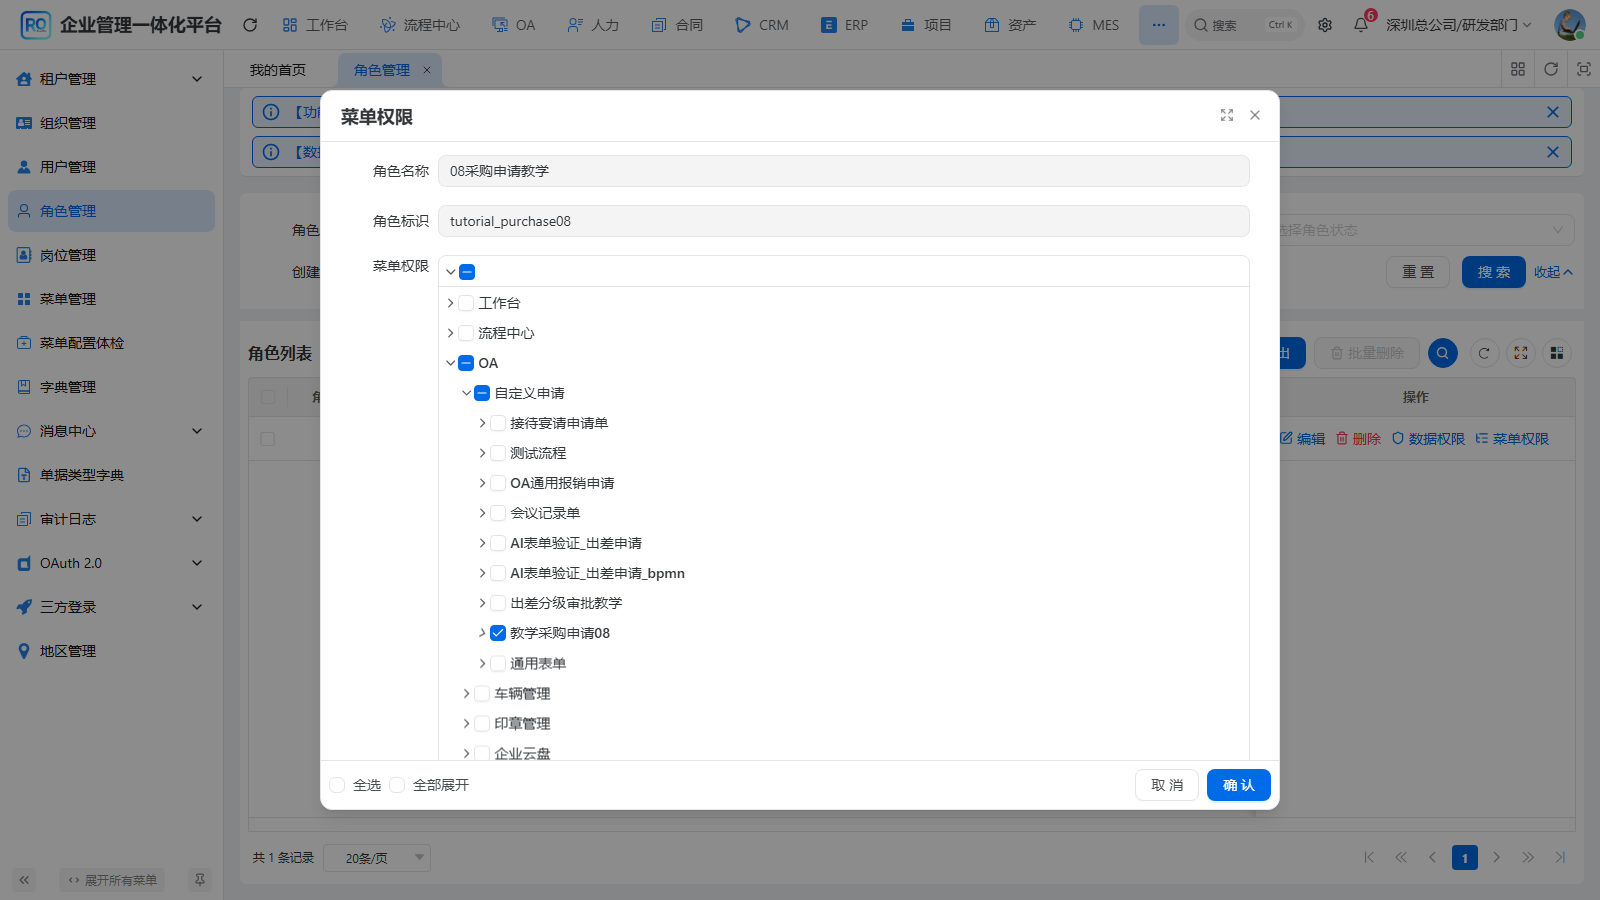Viewport: 1600px width, 900px height.
Task: Click the round blue search icon in table toolbar
Action: click(1443, 353)
